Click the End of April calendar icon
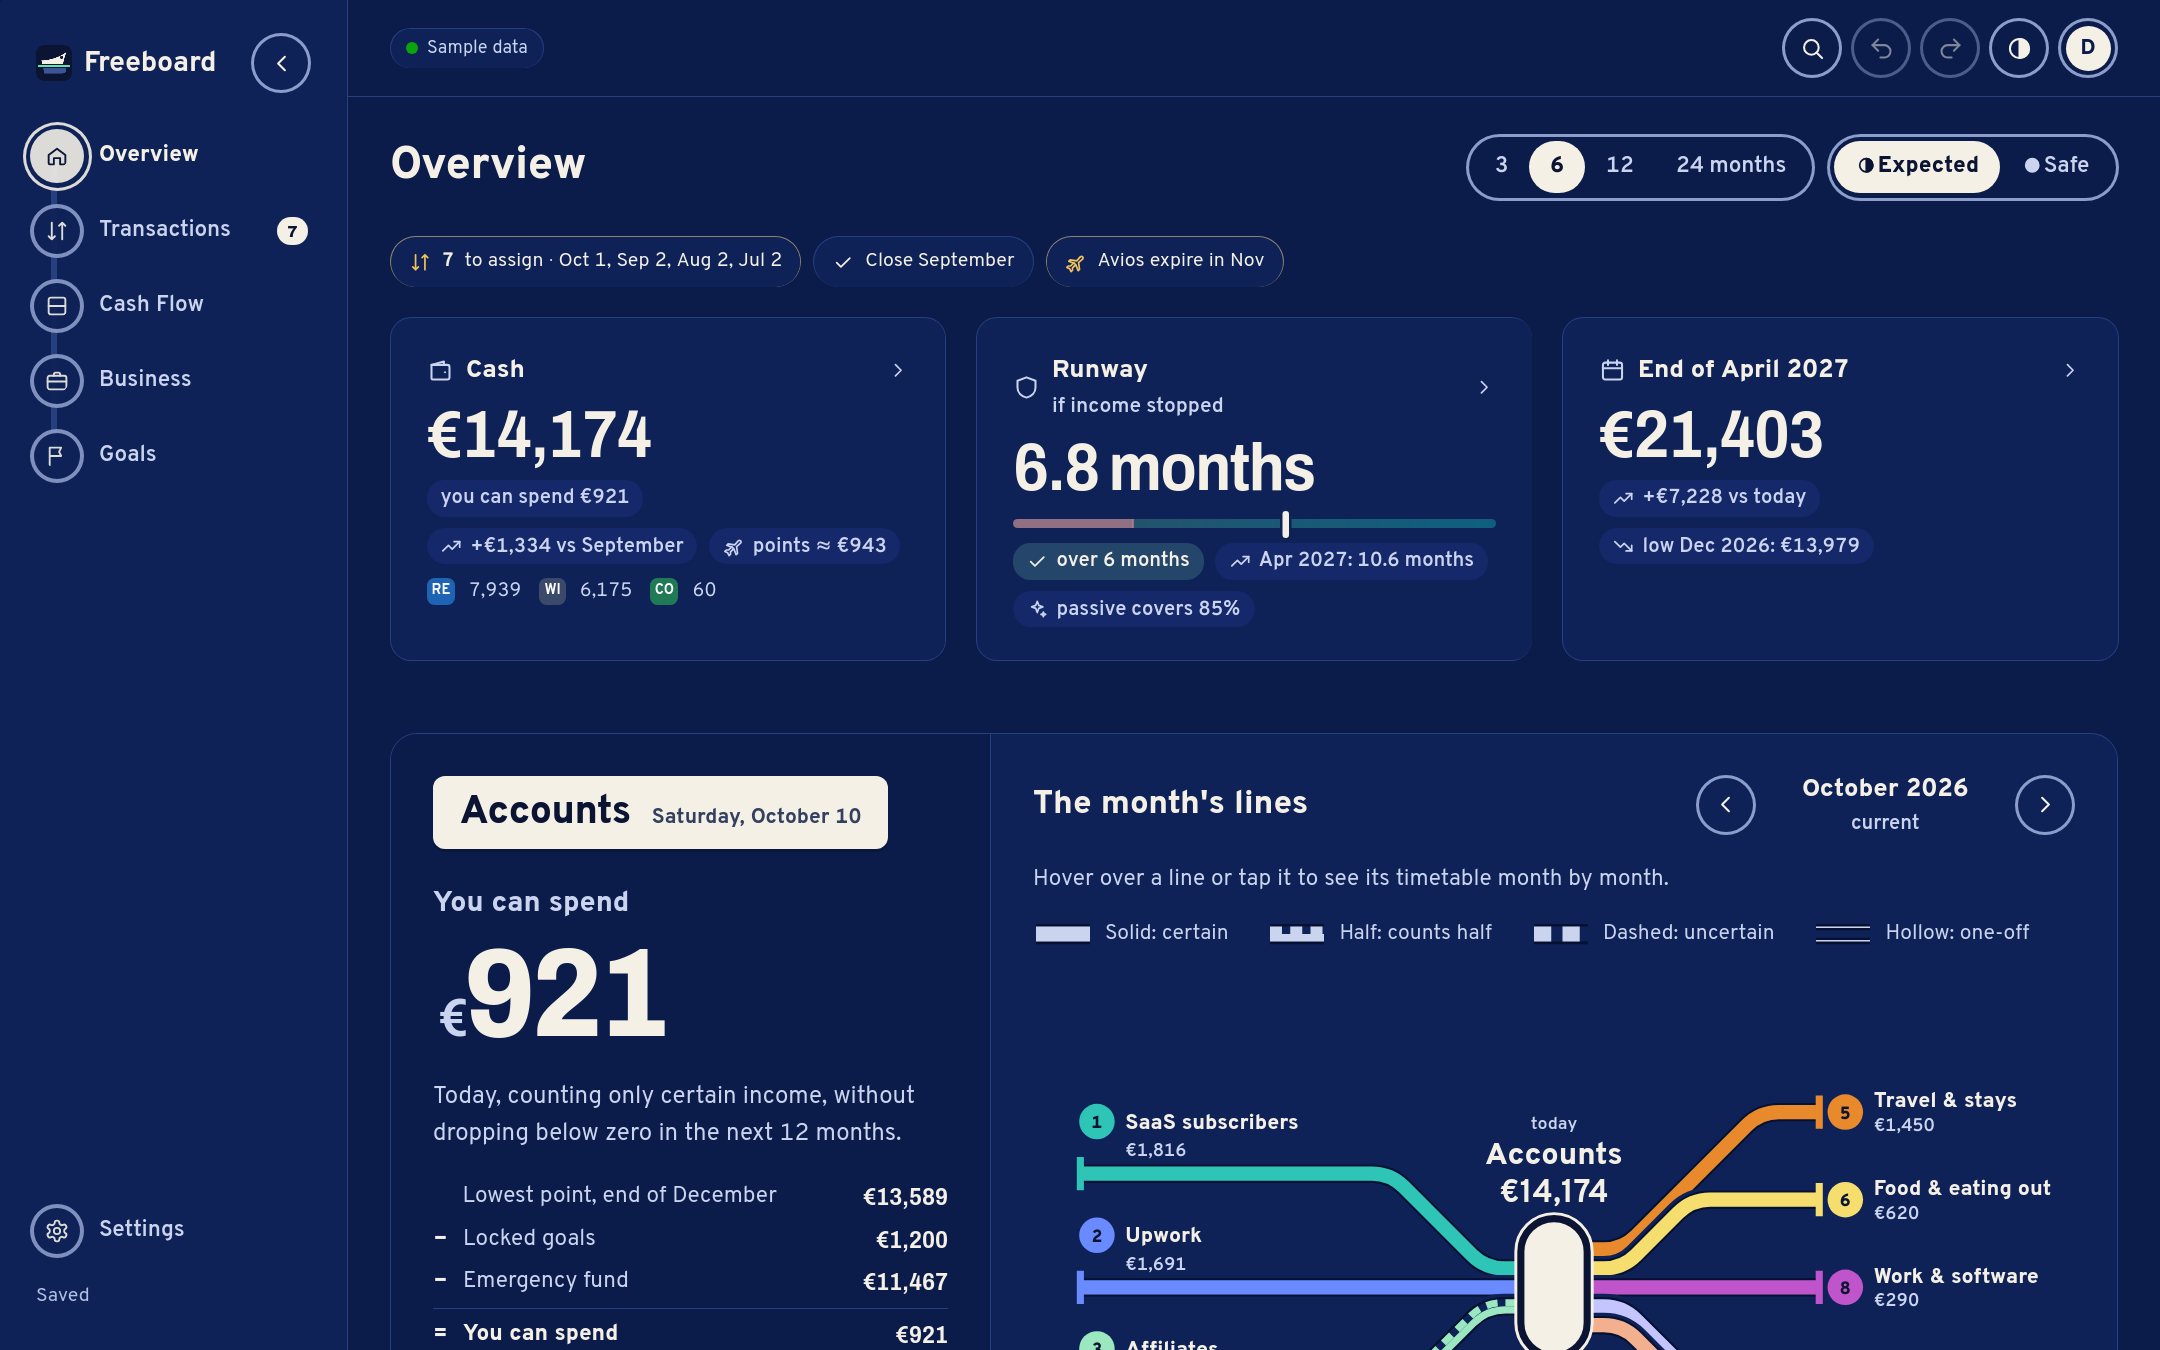 pyautogui.click(x=1612, y=370)
